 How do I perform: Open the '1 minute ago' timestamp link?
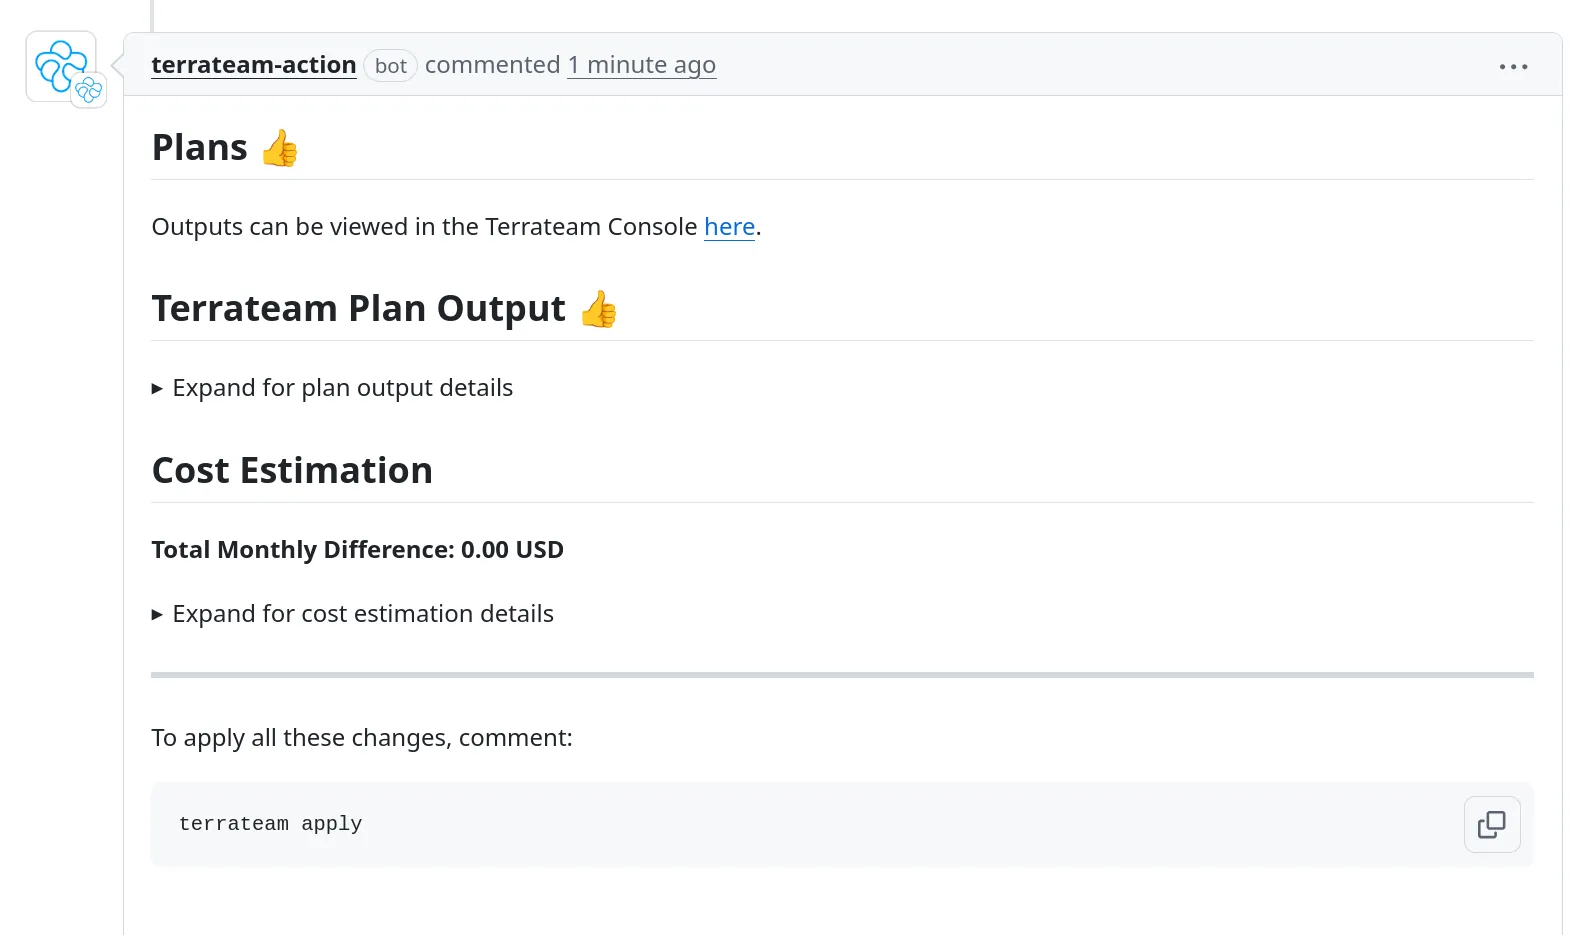[642, 65]
